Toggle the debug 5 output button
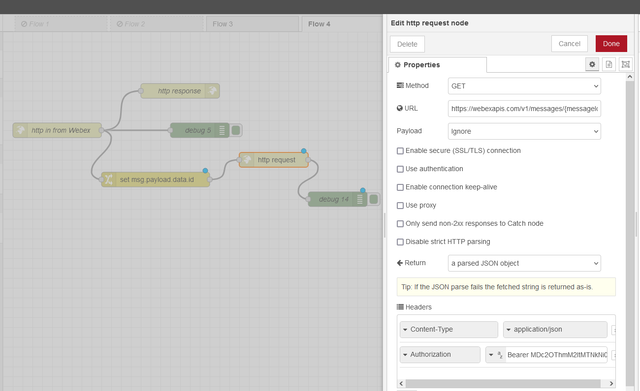The image size is (640, 391). pyautogui.click(x=236, y=130)
